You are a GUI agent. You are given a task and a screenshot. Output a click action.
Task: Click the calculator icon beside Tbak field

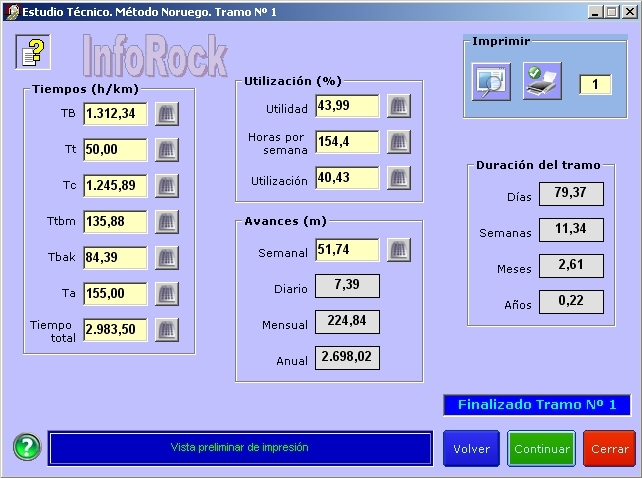[167, 257]
